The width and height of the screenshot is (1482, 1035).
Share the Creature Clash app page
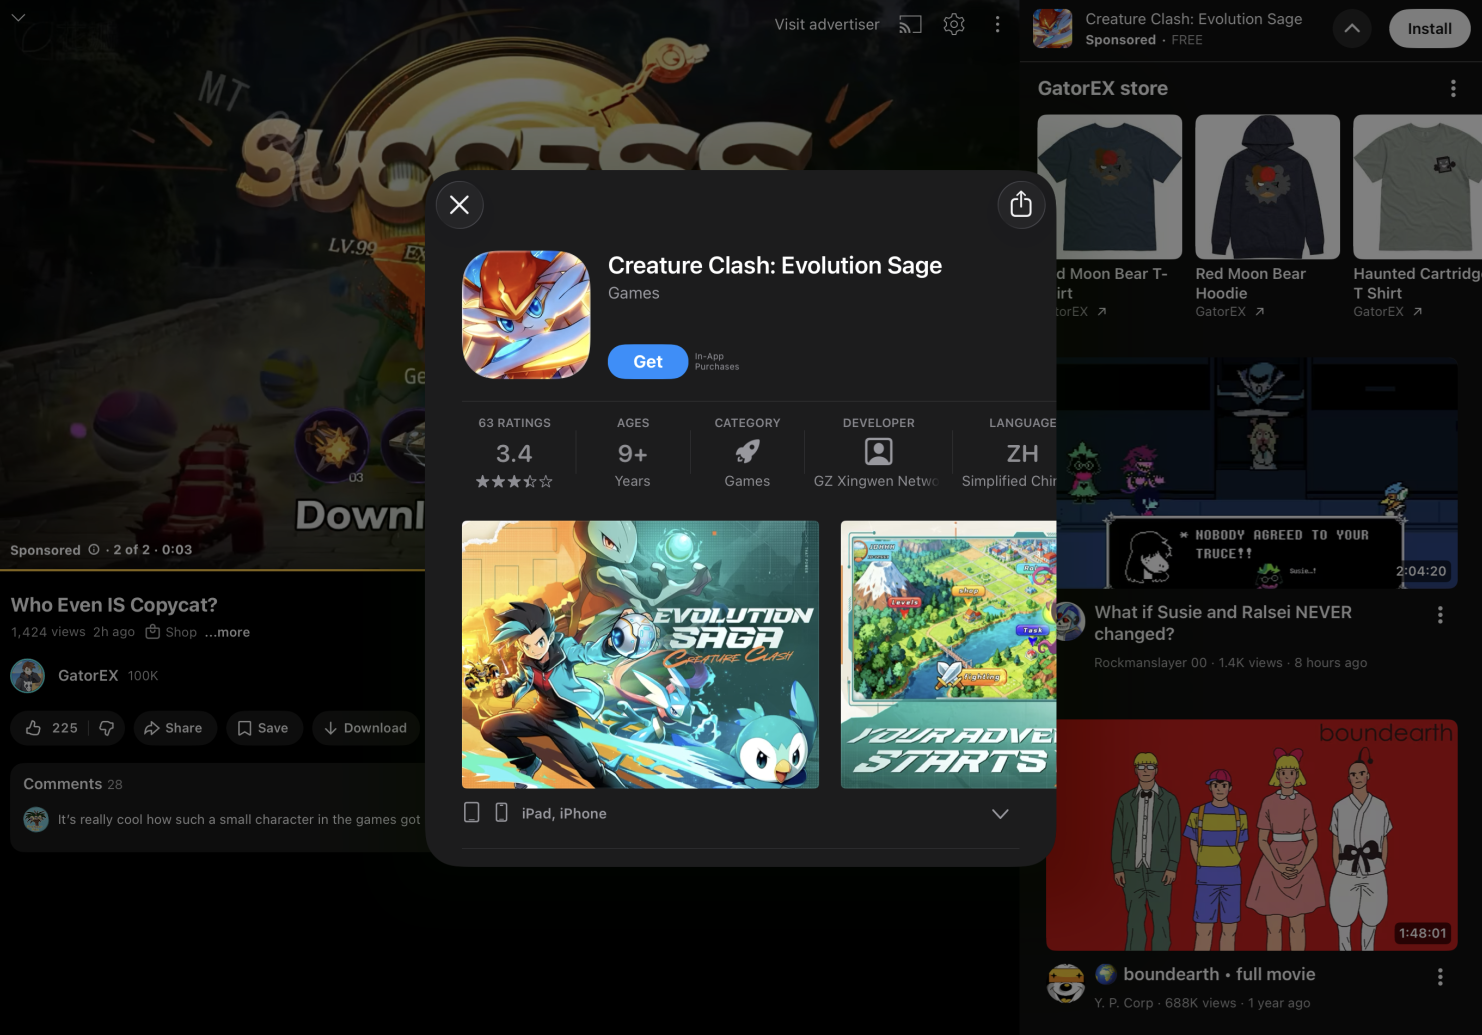click(1021, 205)
